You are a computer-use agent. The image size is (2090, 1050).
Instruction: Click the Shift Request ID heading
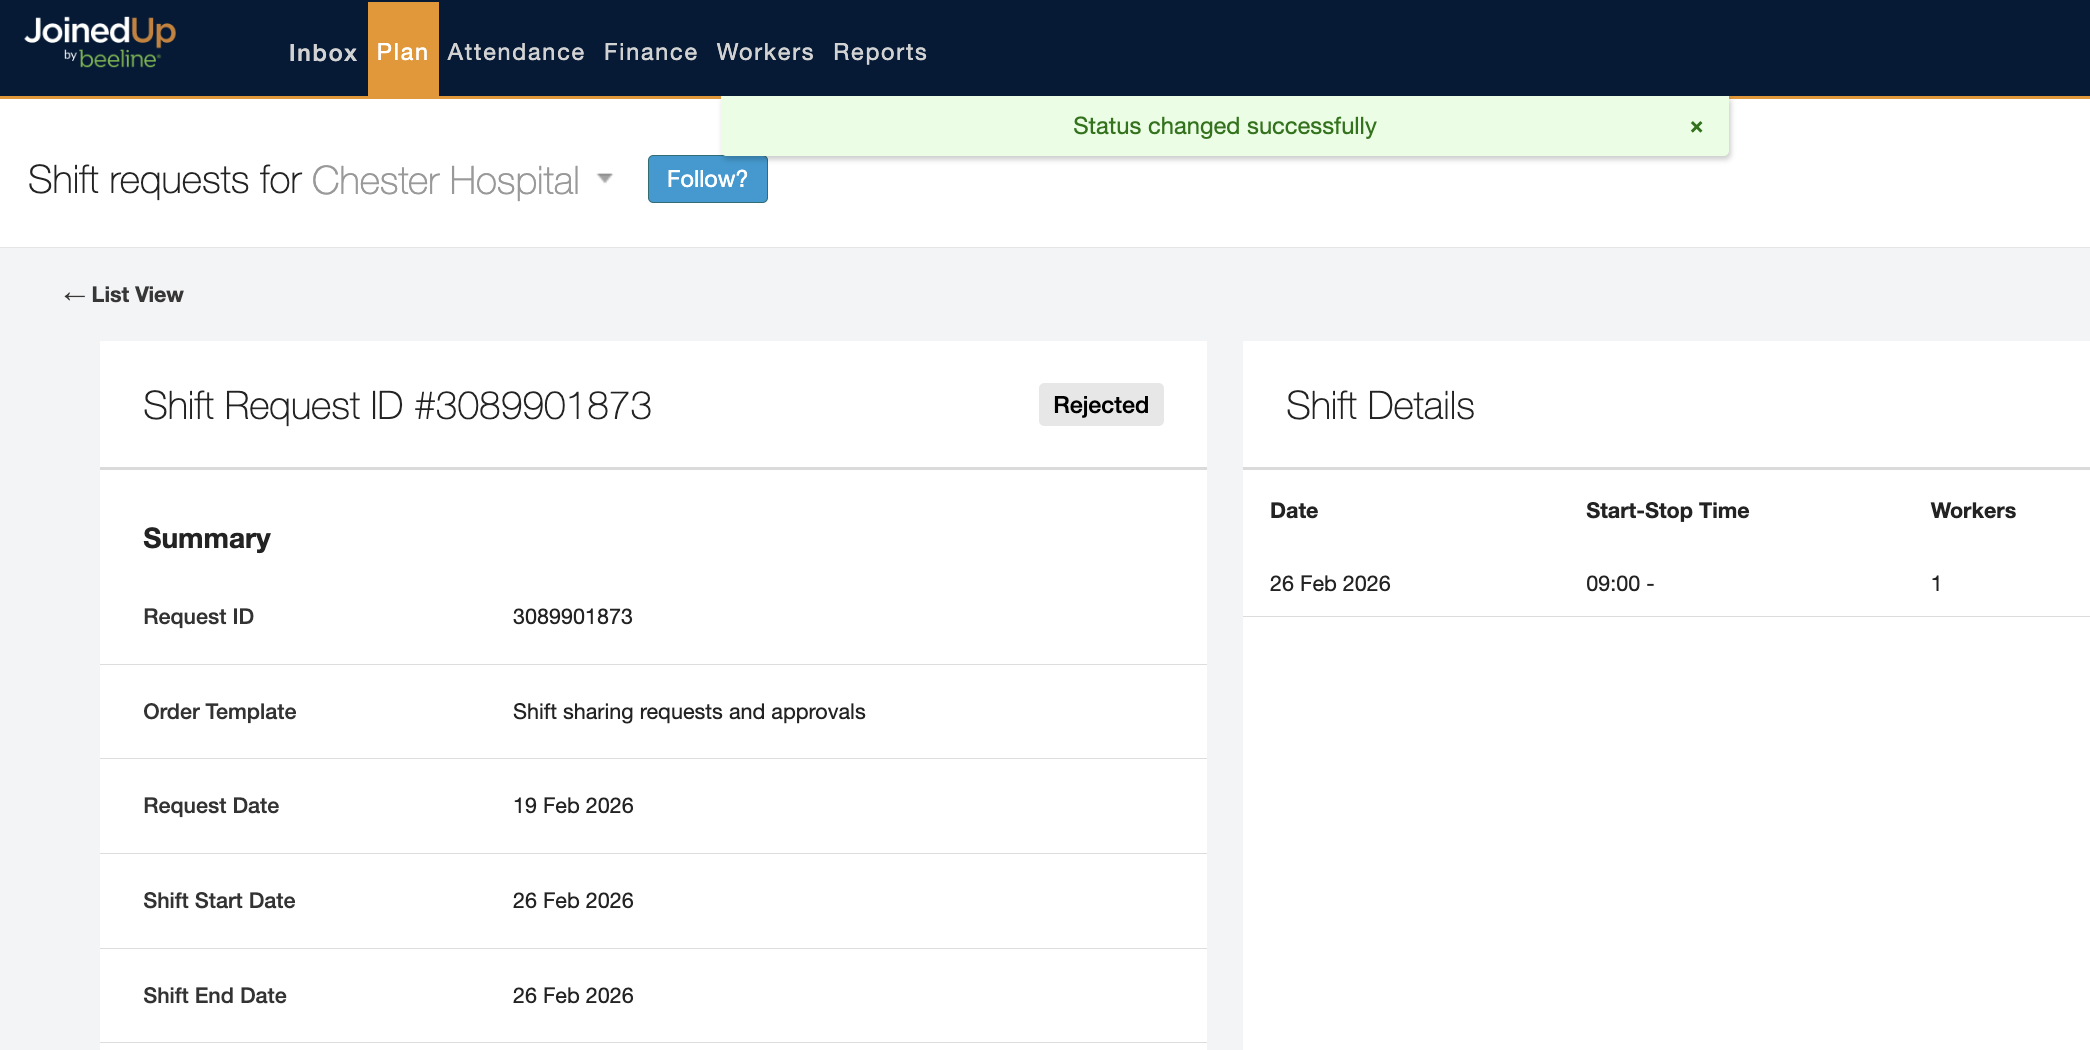coord(397,405)
